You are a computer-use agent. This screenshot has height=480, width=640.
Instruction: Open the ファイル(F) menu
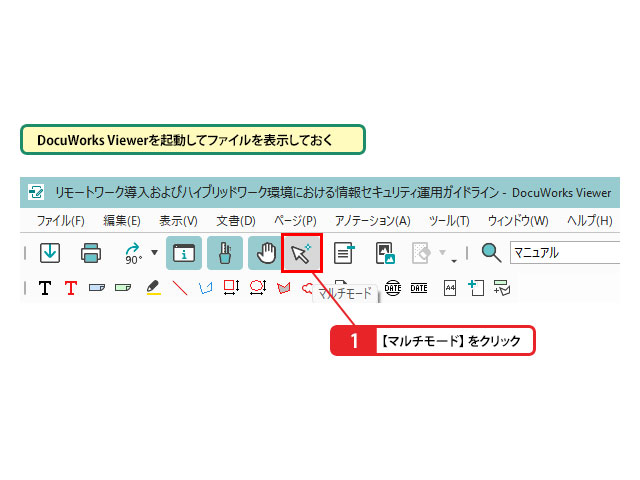coord(61,221)
